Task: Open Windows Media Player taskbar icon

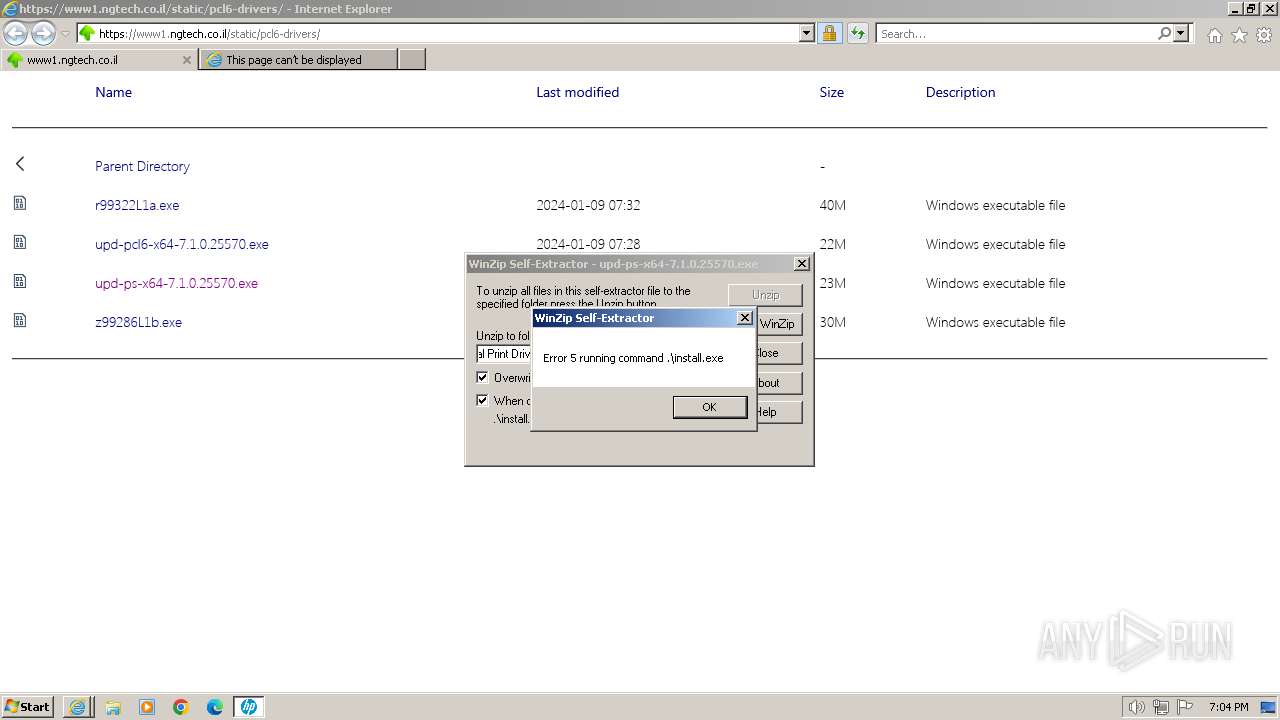Action: 147,707
